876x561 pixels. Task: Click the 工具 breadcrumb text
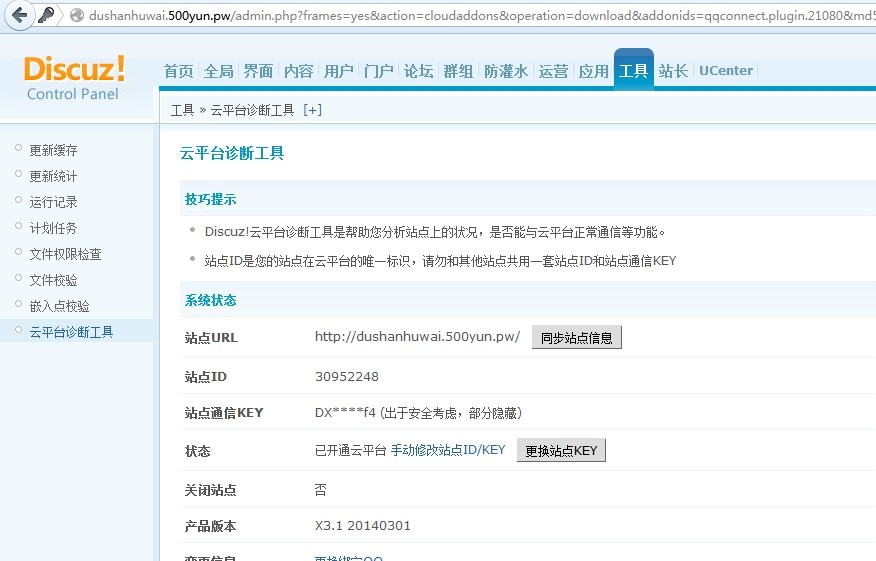(182, 110)
